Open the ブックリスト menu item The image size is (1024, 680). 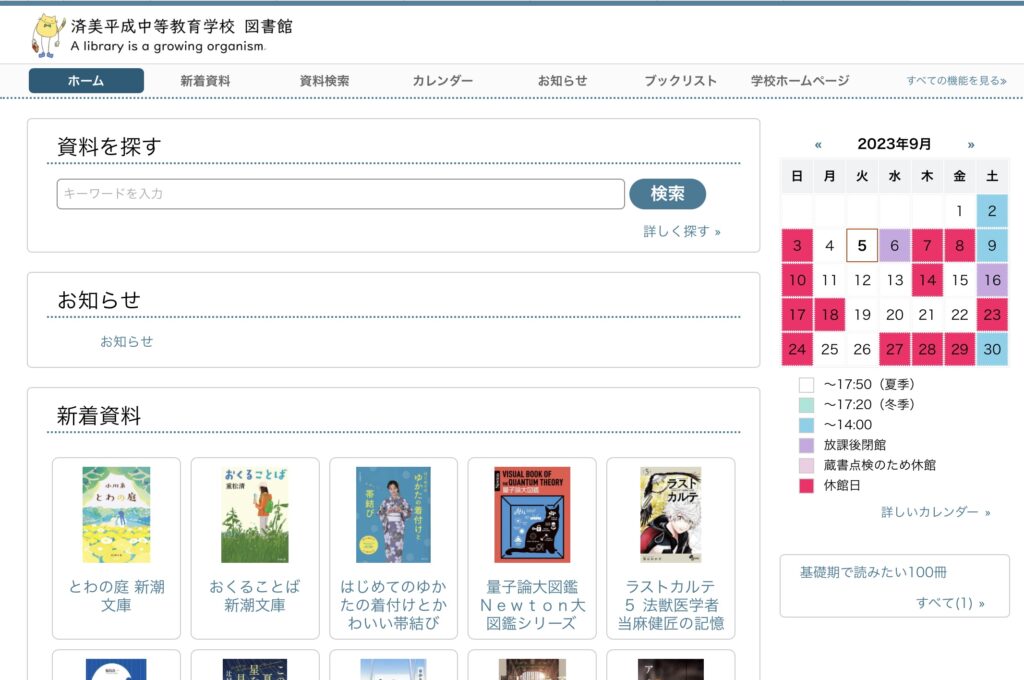[680, 80]
